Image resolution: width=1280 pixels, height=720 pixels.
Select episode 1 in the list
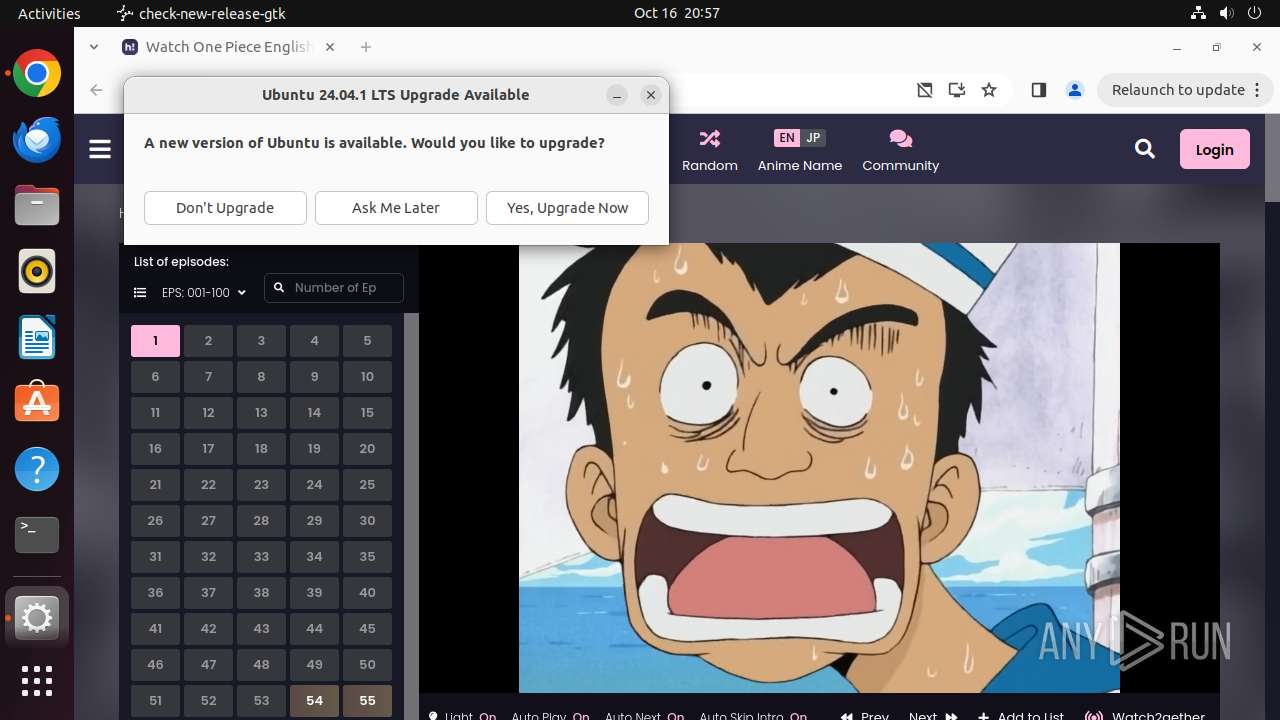tap(155, 341)
